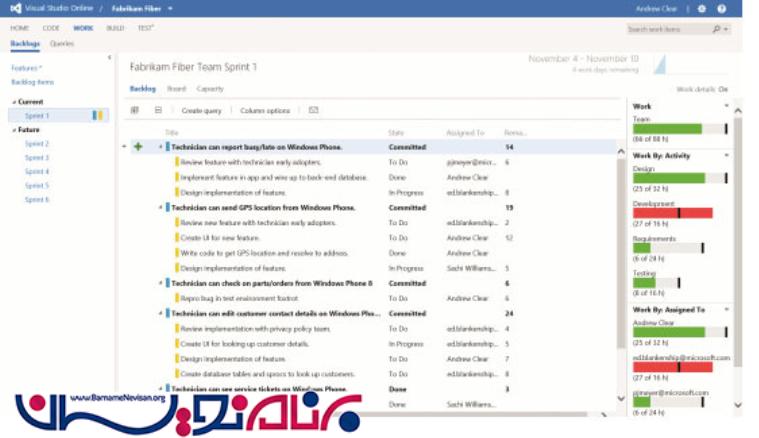The width and height of the screenshot is (759, 438).
Task: Click Column options button
Action: (x=265, y=110)
